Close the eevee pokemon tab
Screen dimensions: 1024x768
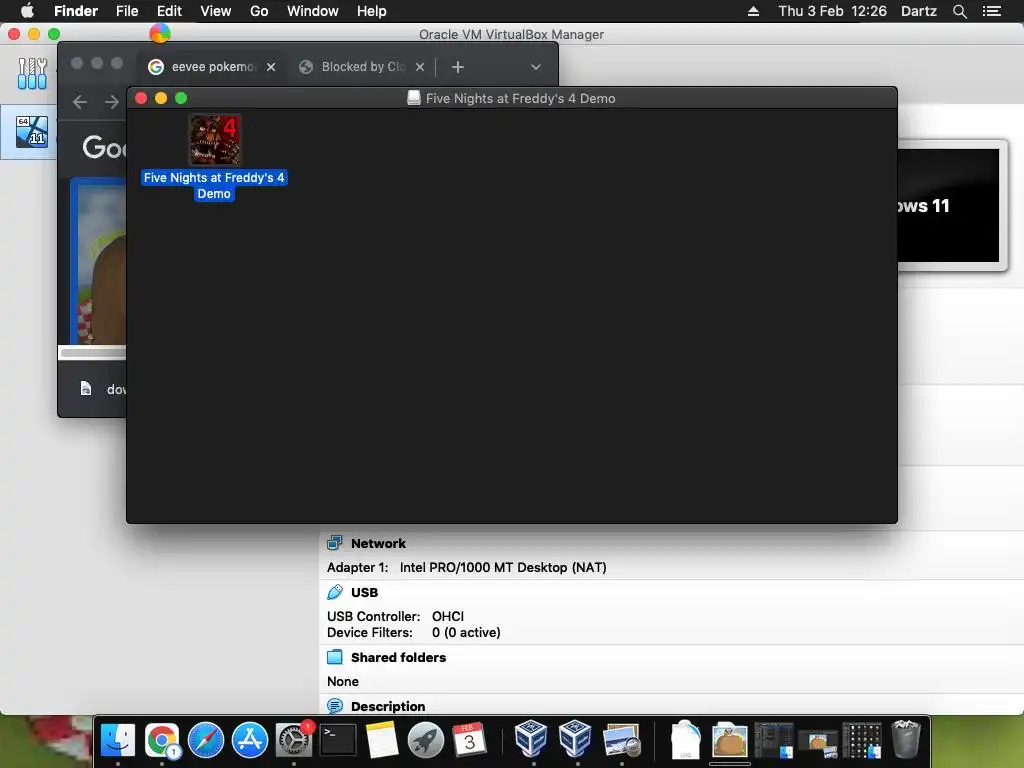point(271,67)
